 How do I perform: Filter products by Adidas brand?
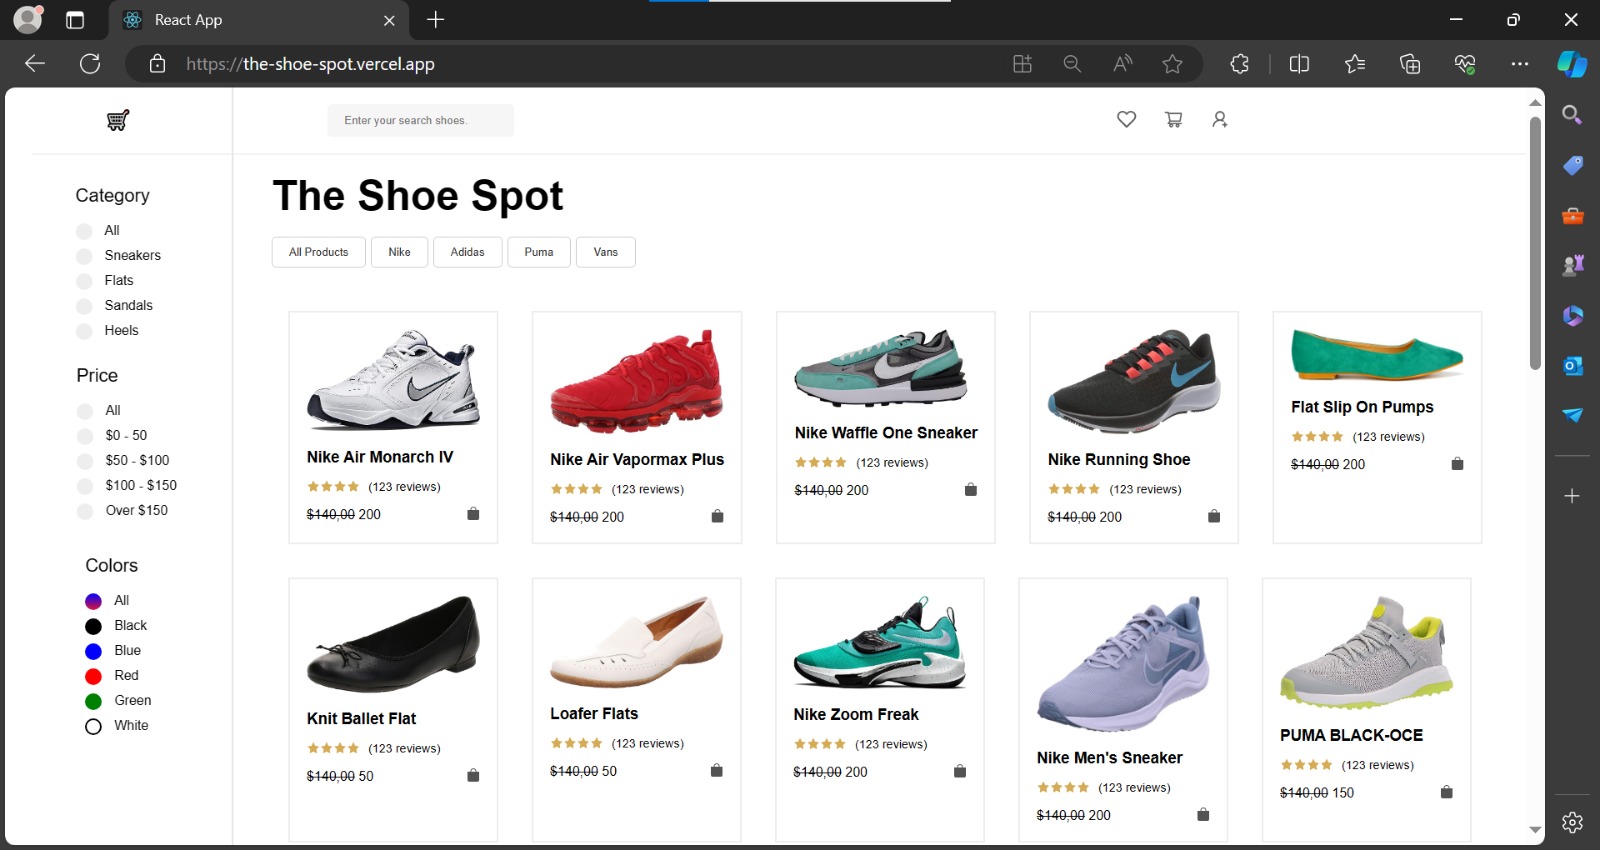[467, 252]
